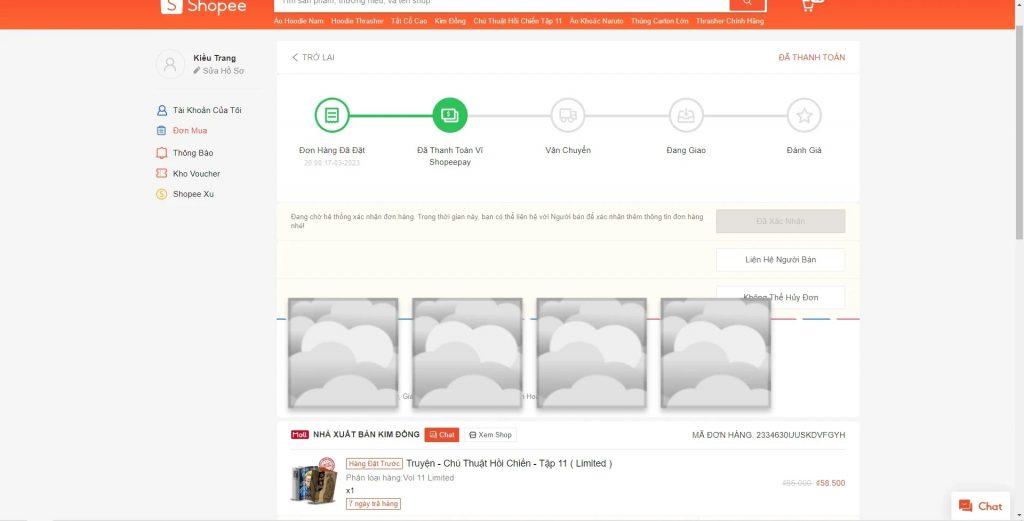Open Shopee Xu in the sidebar

[x=193, y=194]
